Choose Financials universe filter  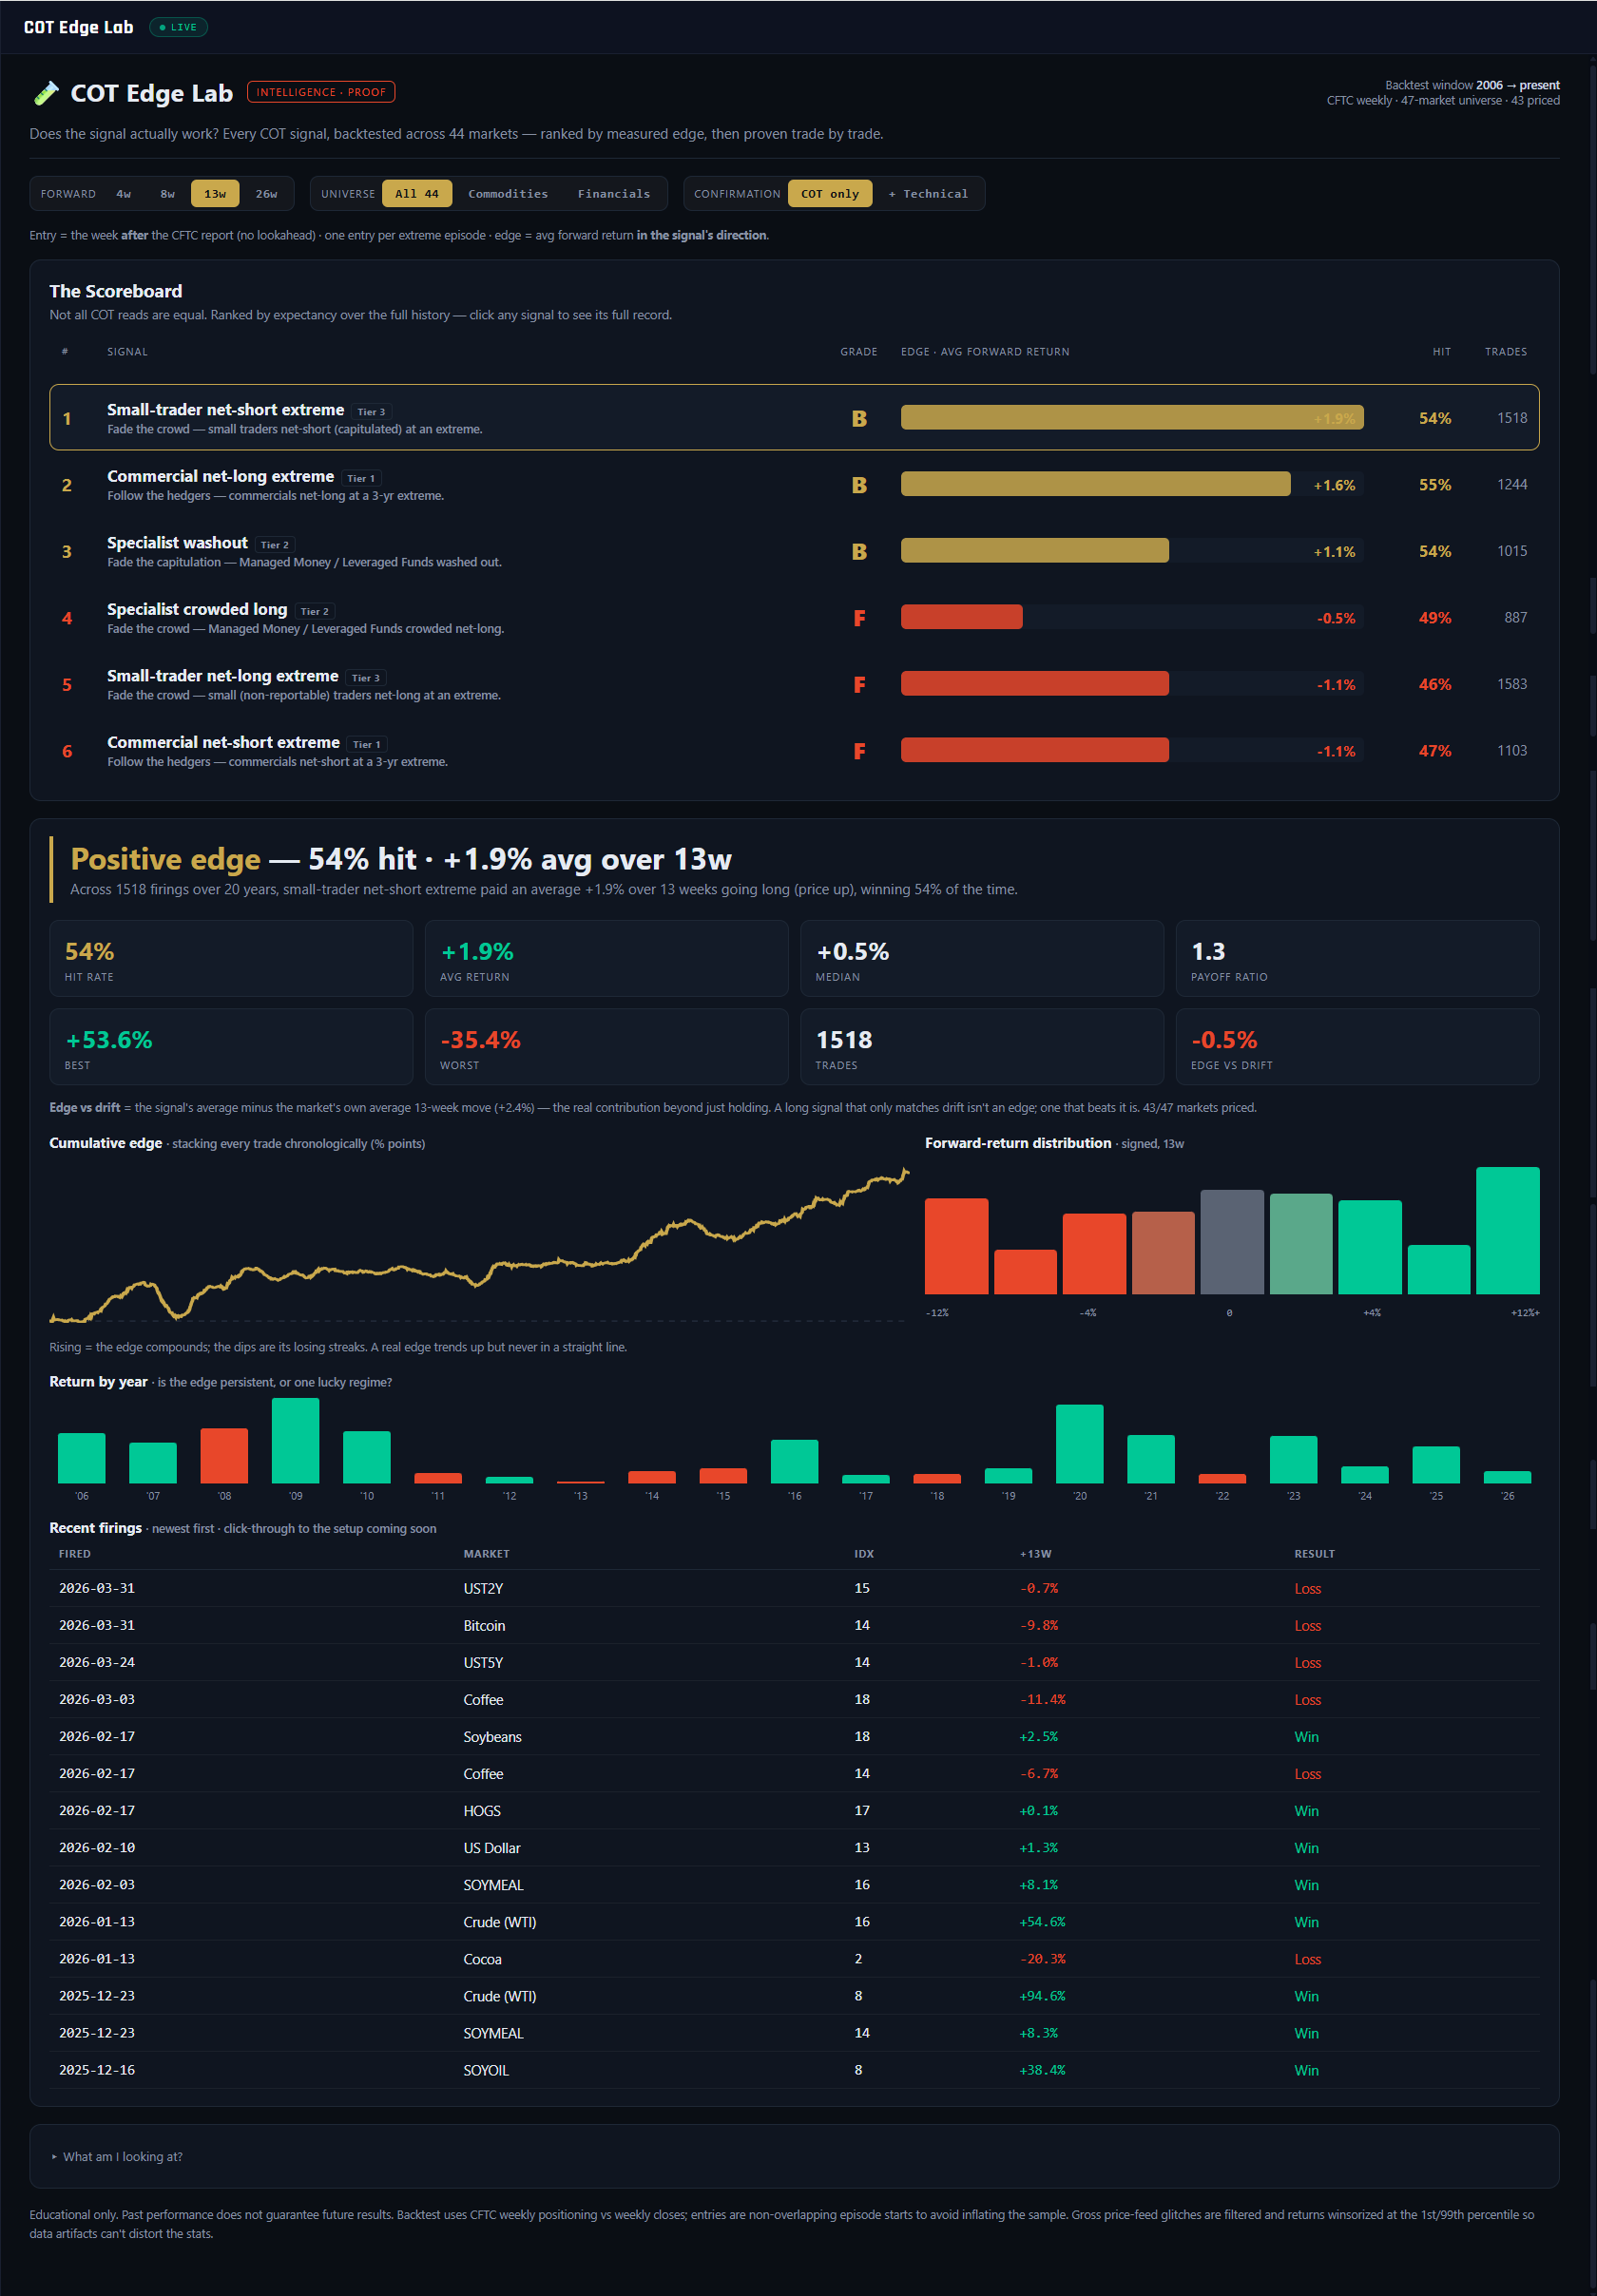[614, 194]
